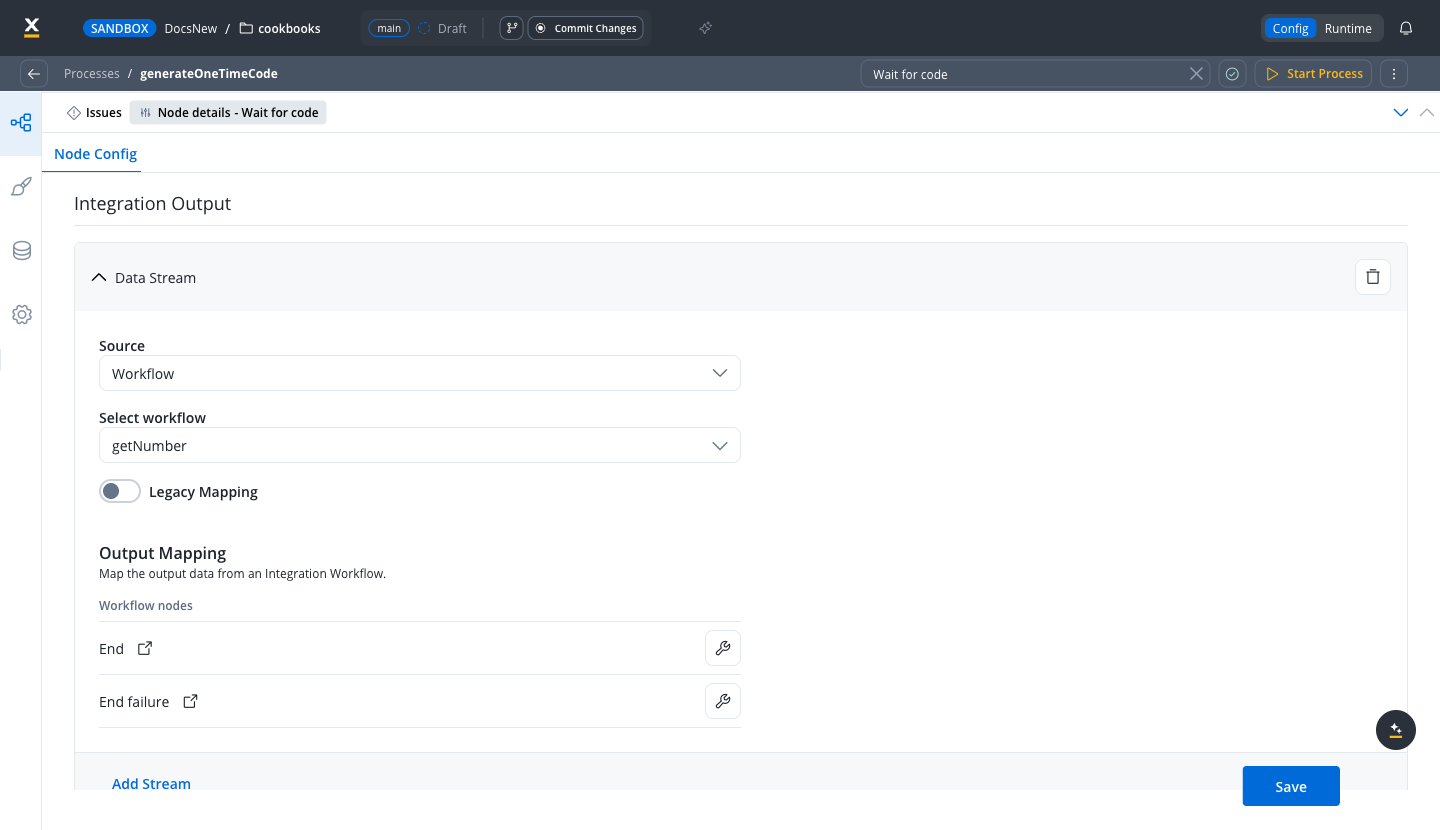
Task: Expand panel with gray up chevron
Action: tap(1427, 113)
